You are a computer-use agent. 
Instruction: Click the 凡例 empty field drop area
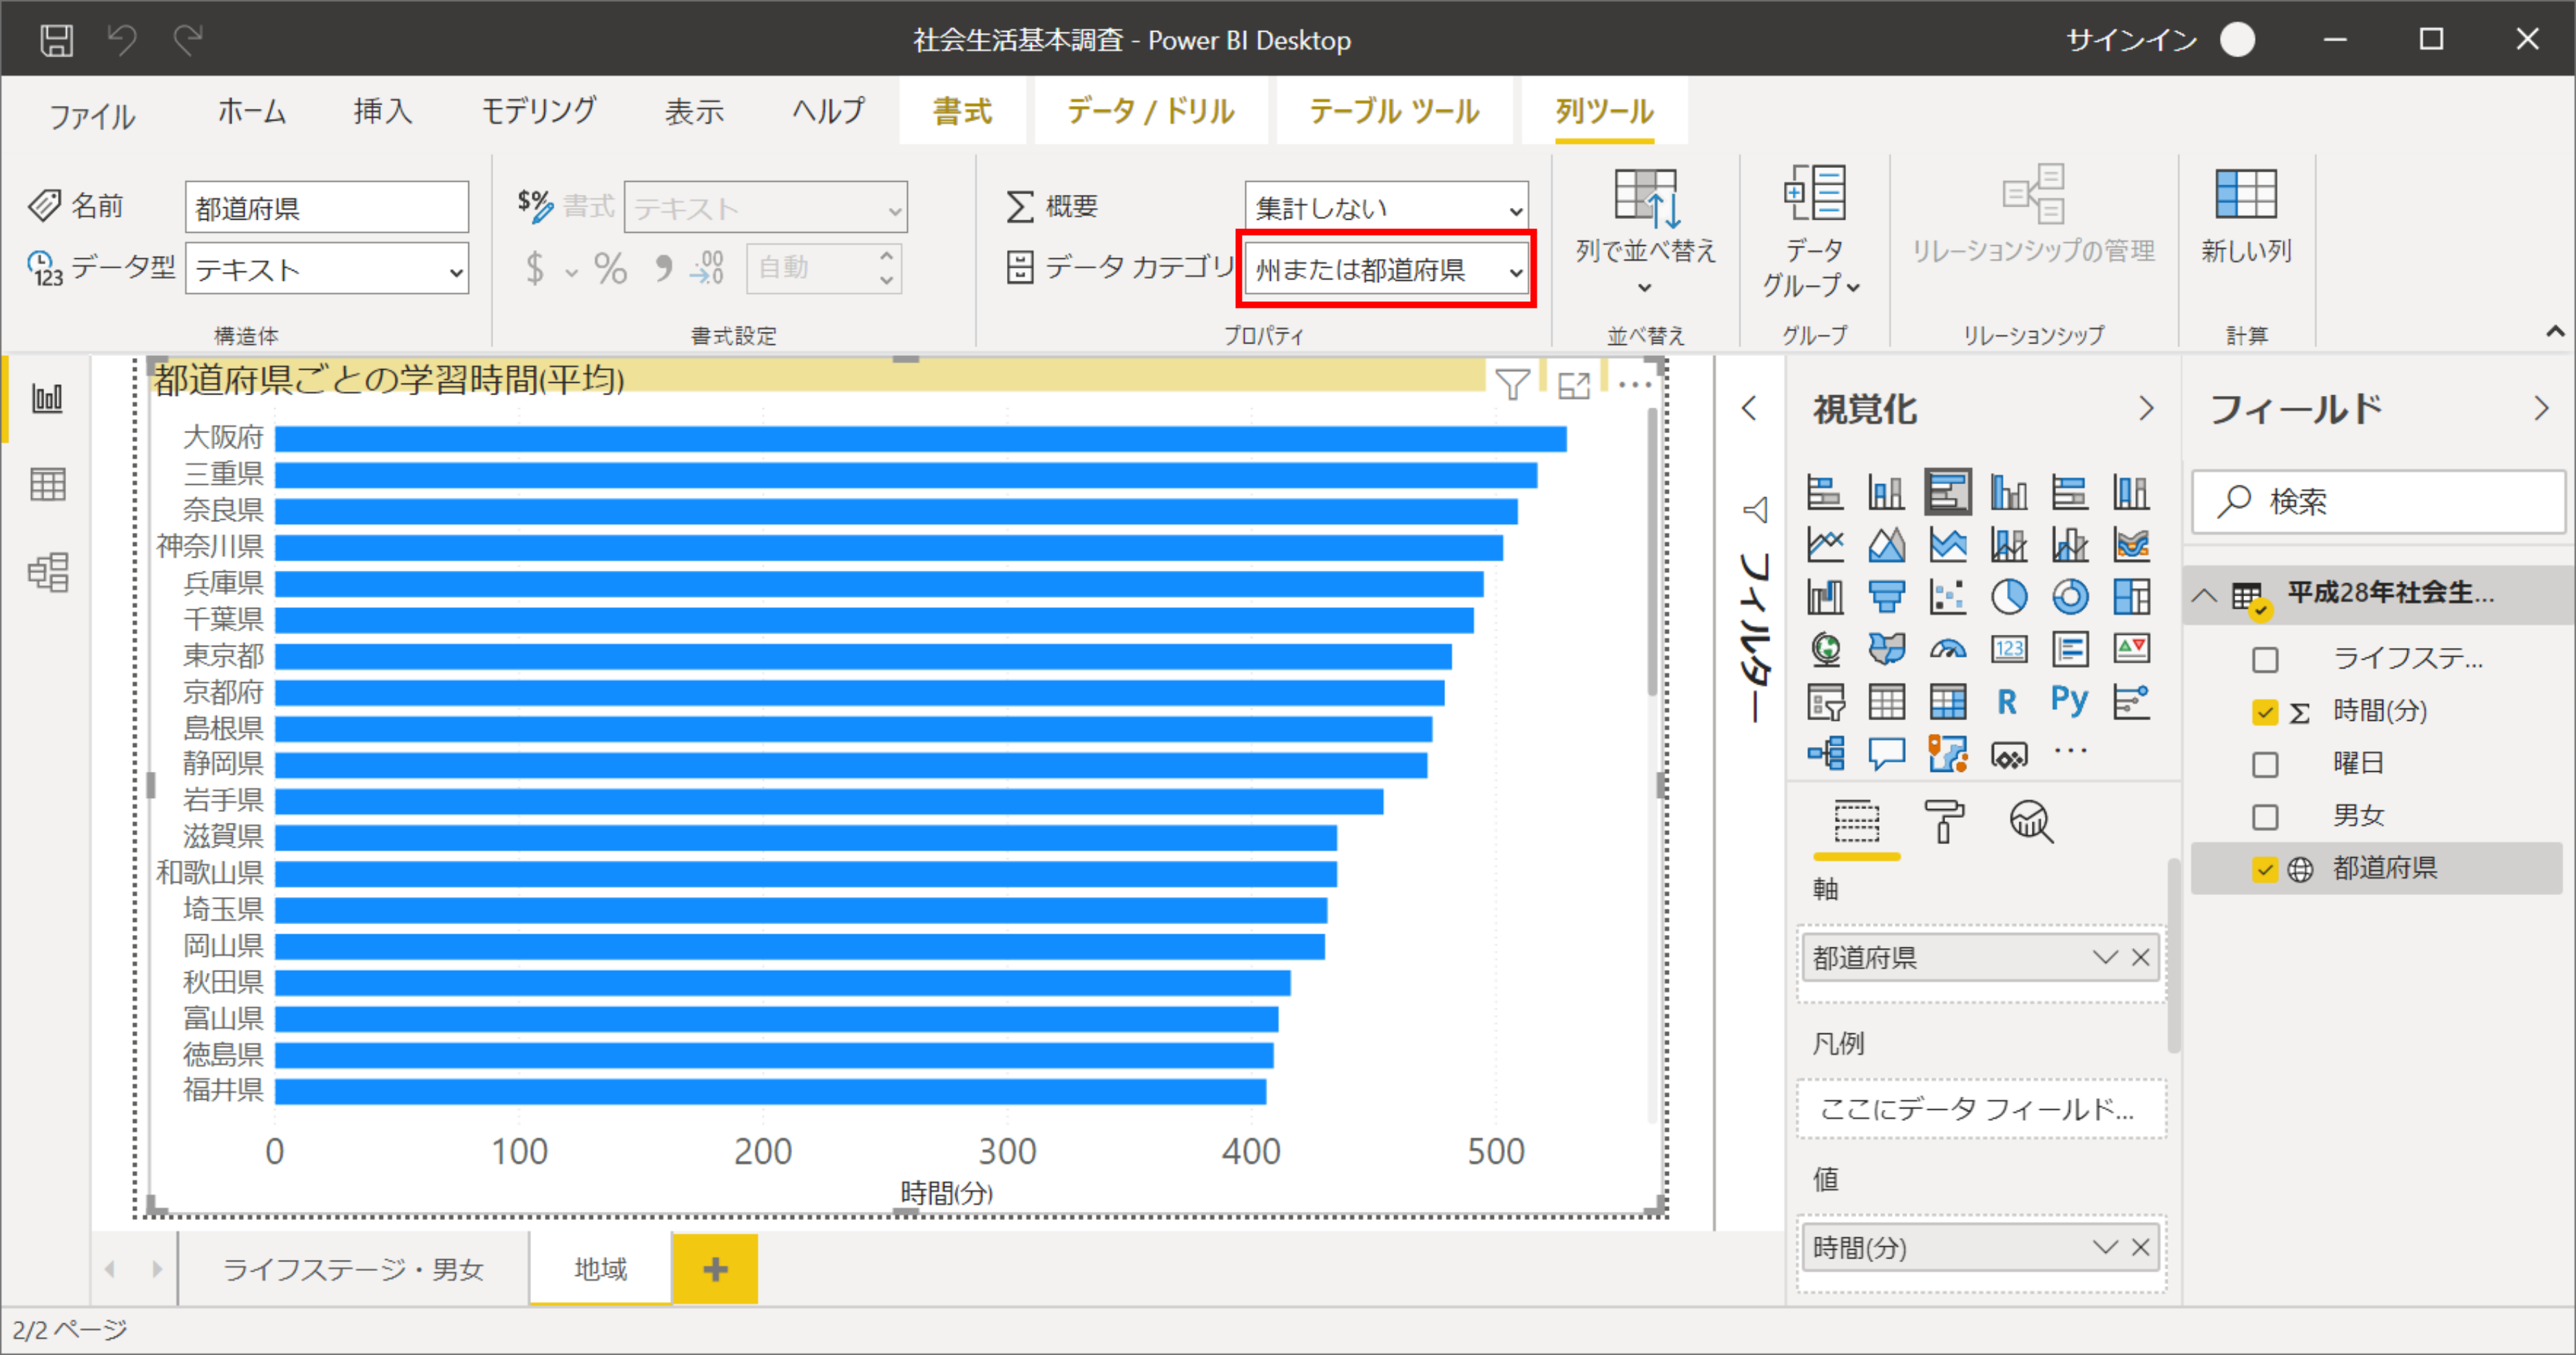point(1981,1108)
